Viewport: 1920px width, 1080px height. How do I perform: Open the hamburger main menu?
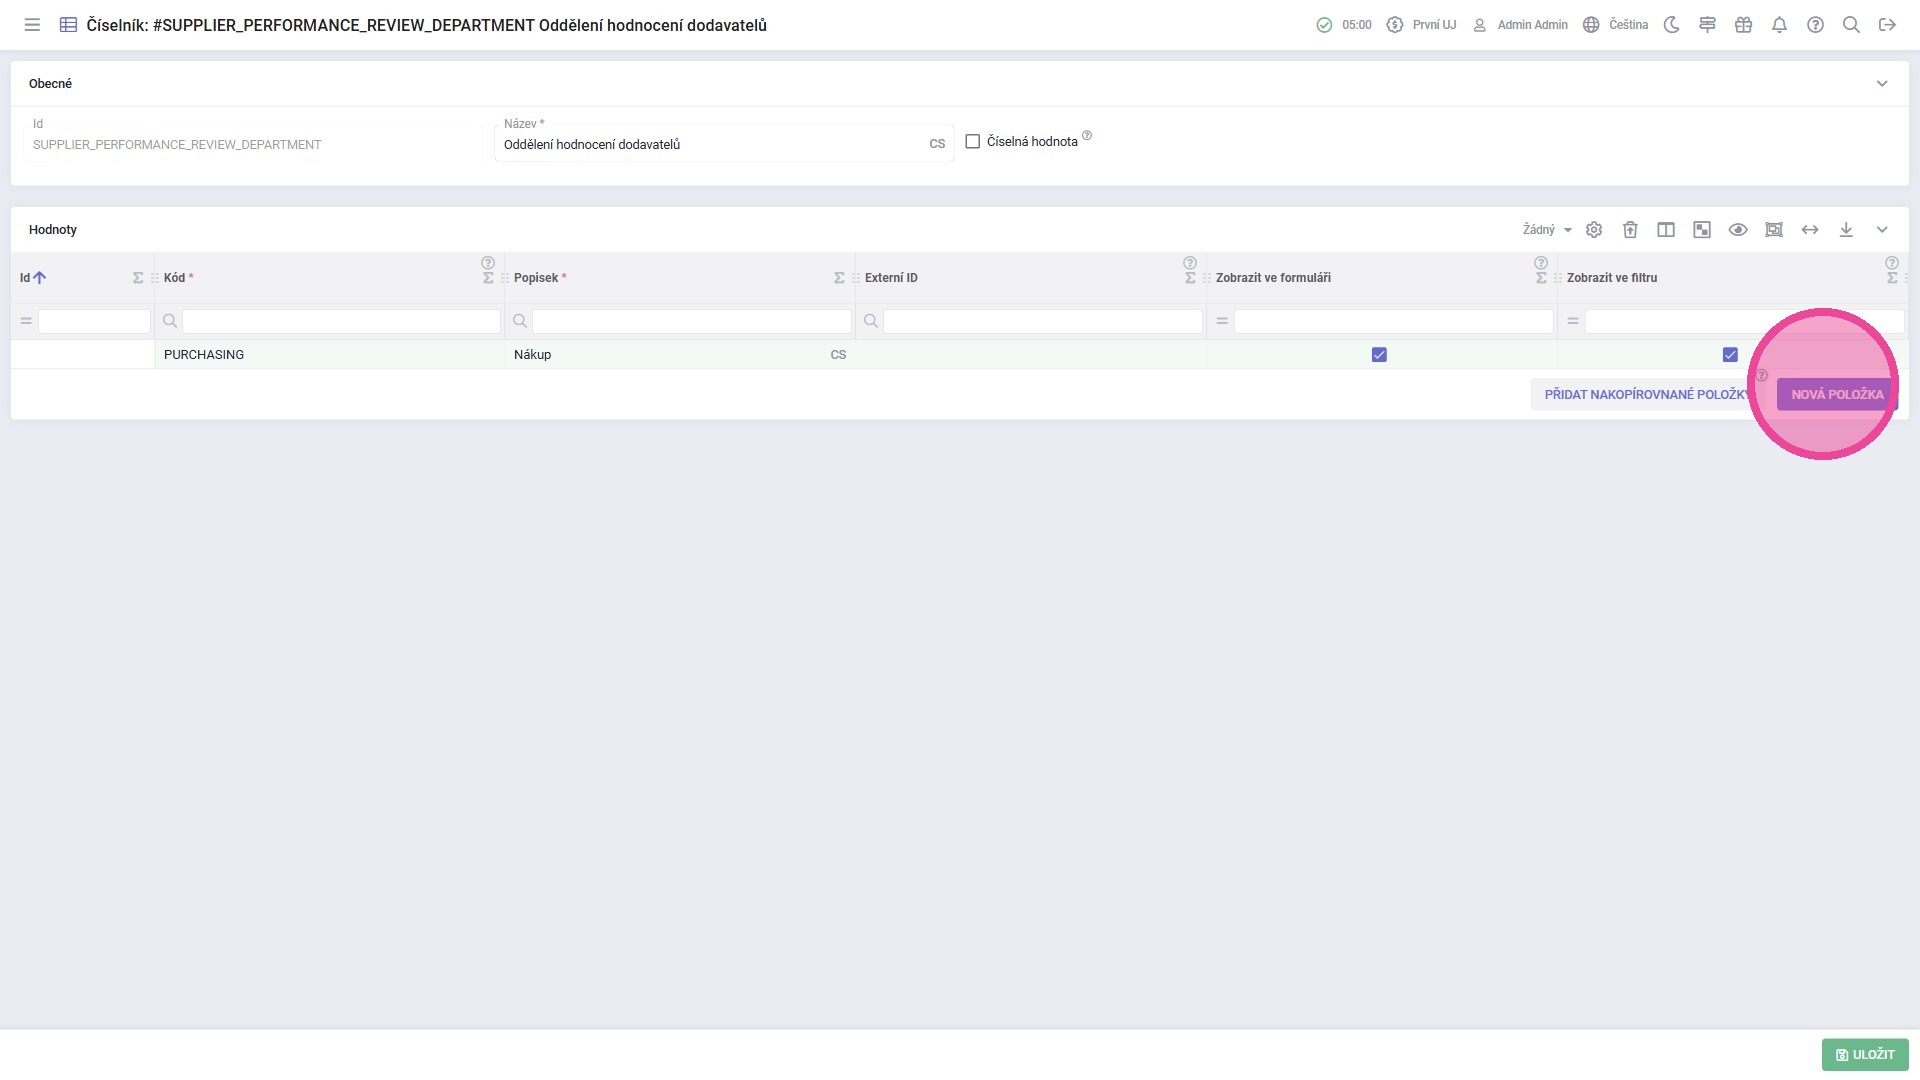[x=32, y=25]
